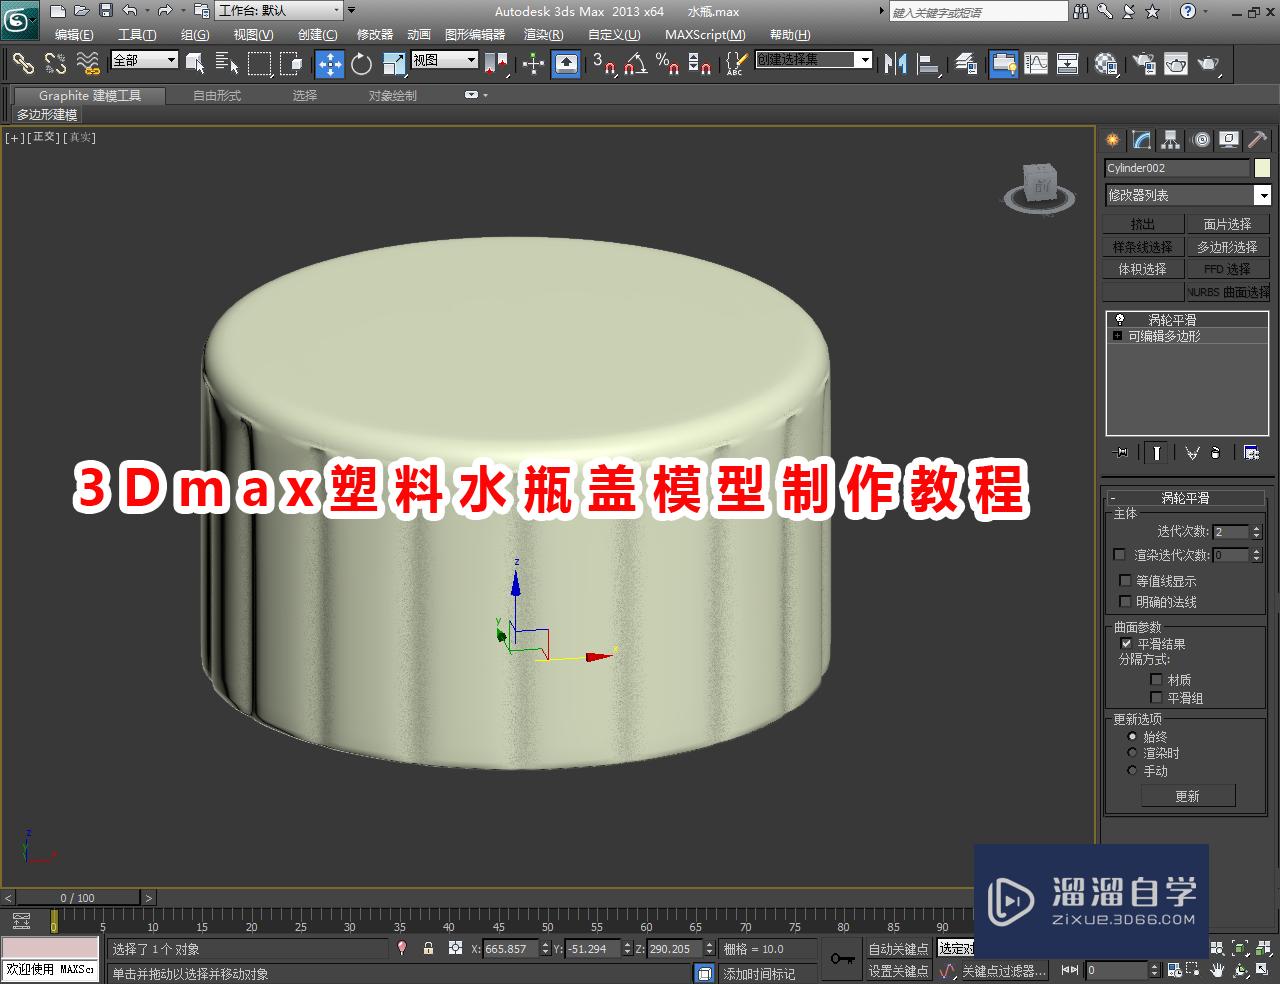The height and width of the screenshot is (984, 1280).
Task: Click the Unlink Selection tool
Action: pos(56,63)
